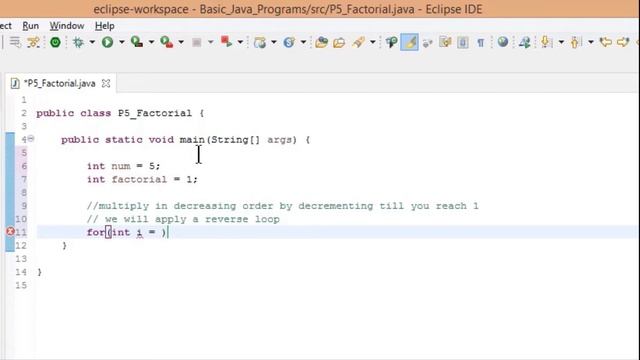Click the underlined variable i on line 11

tap(140, 233)
